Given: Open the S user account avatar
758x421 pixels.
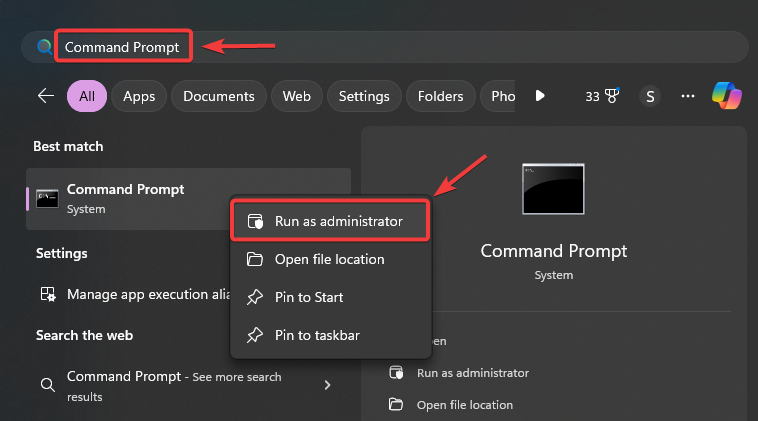Looking at the screenshot, I should [651, 96].
